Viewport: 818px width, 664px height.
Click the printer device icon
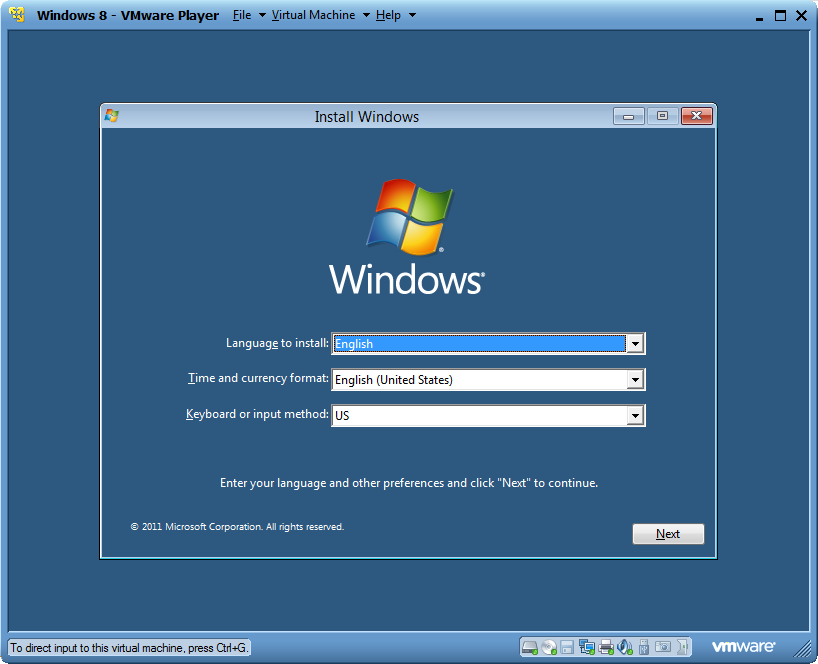(606, 647)
